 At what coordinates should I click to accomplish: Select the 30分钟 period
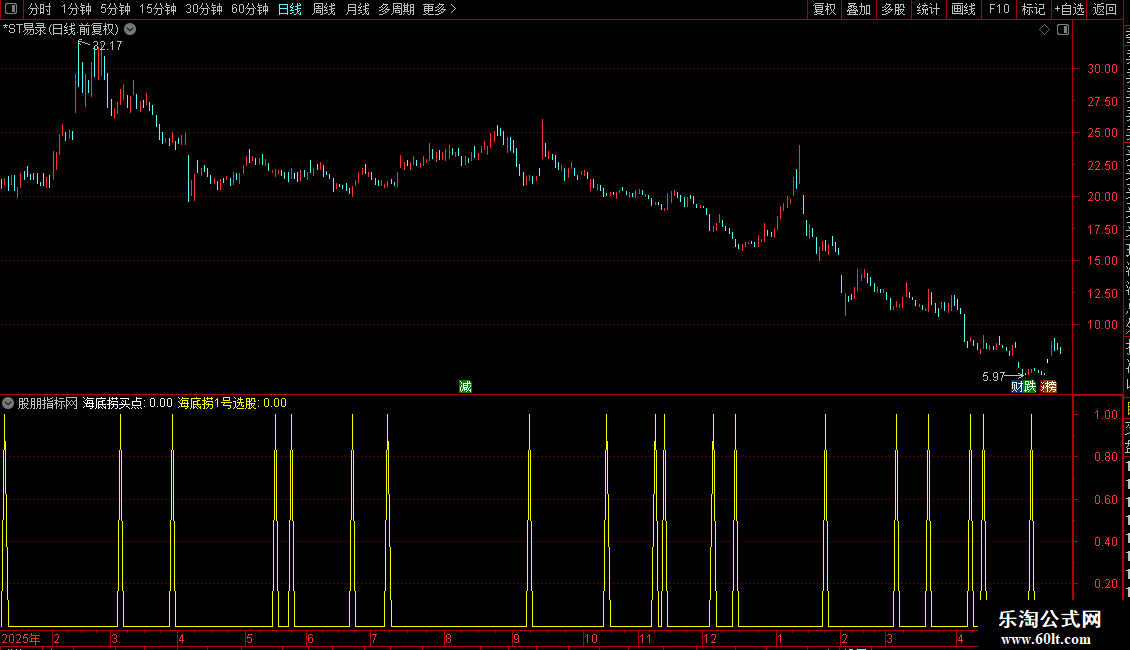[204, 9]
